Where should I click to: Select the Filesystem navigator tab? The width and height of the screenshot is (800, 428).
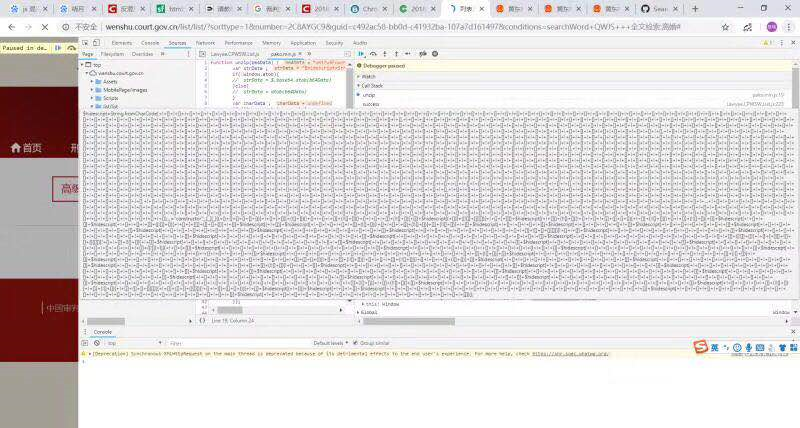point(112,54)
